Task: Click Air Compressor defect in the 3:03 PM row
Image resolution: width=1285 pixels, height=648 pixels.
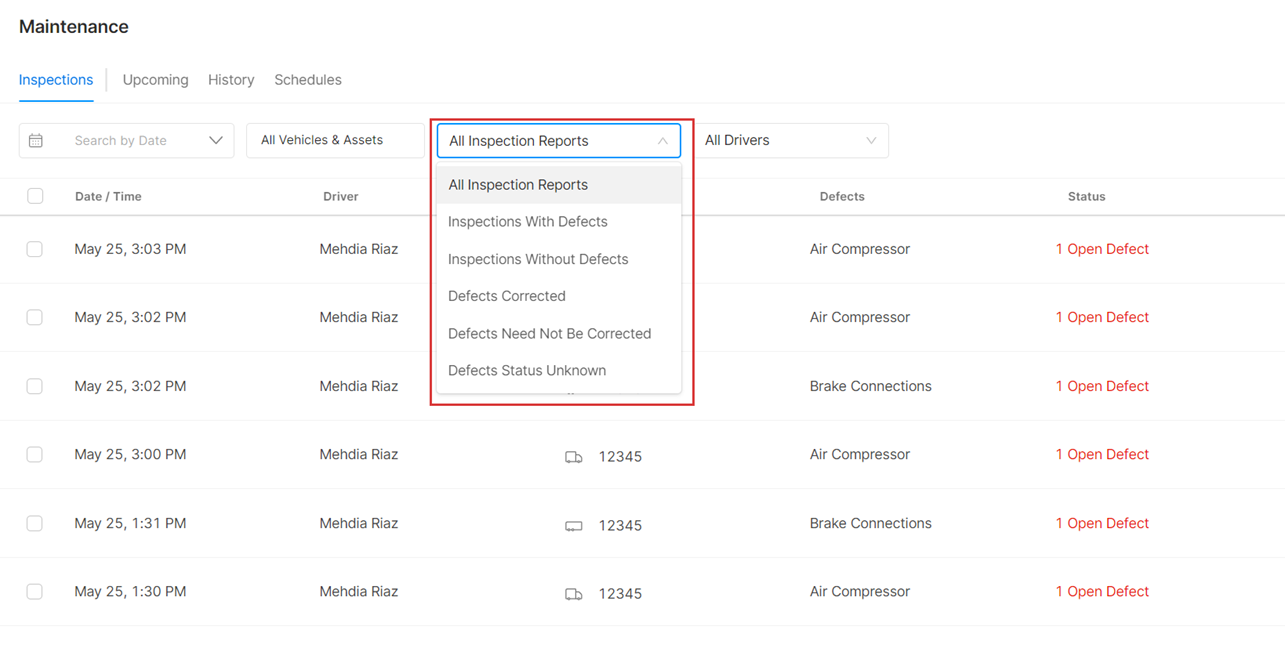Action: pyautogui.click(x=860, y=249)
